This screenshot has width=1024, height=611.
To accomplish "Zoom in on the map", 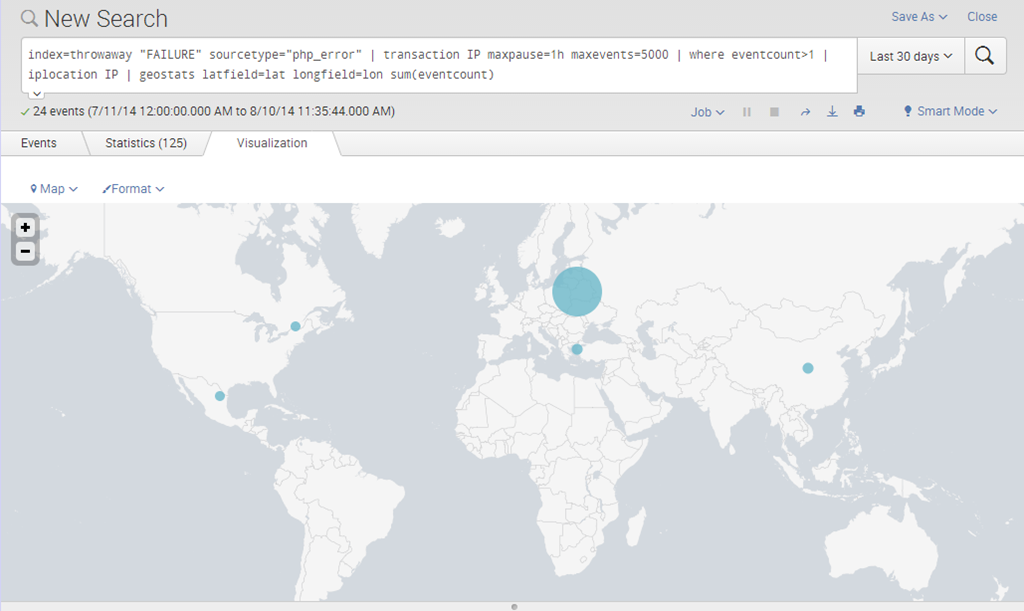I will pyautogui.click(x=25, y=228).
